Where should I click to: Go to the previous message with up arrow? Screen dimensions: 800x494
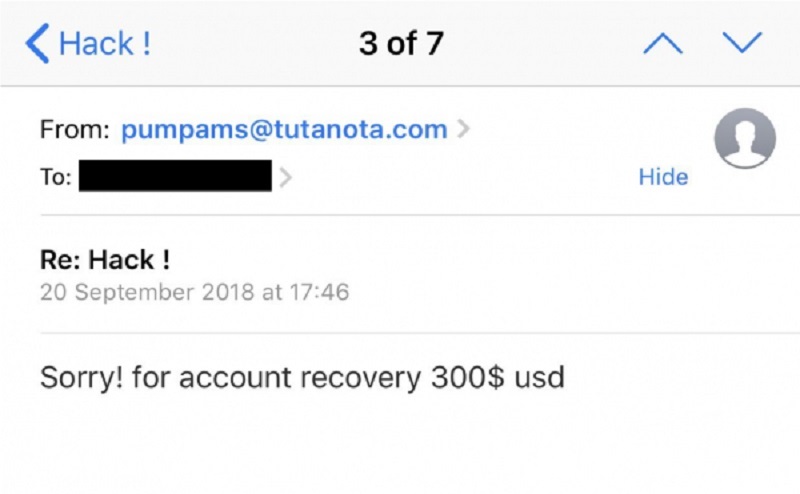(x=662, y=43)
